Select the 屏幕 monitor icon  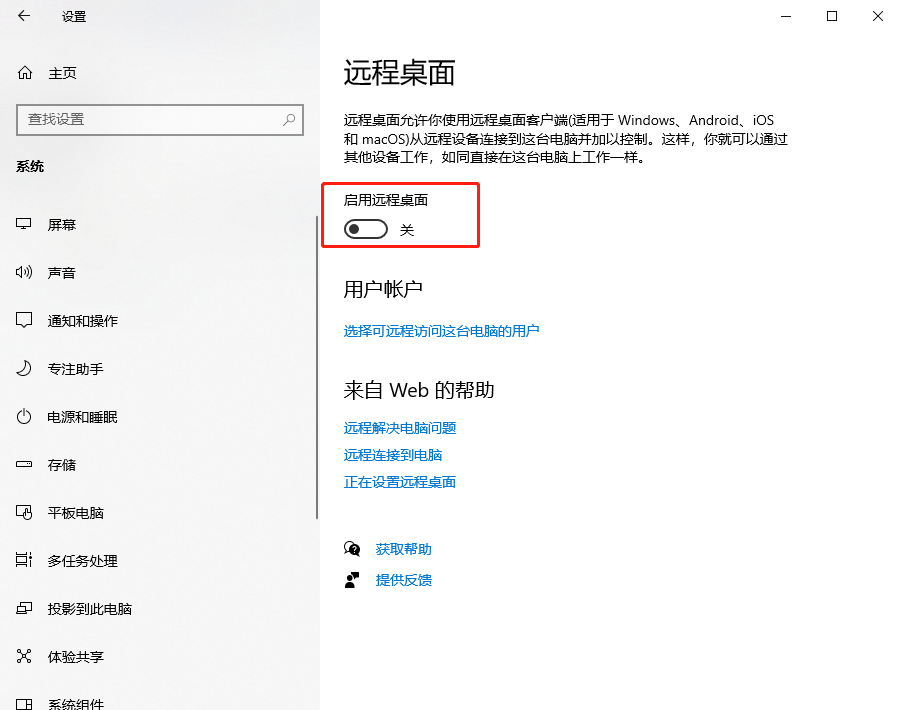click(x=24, y=224)
